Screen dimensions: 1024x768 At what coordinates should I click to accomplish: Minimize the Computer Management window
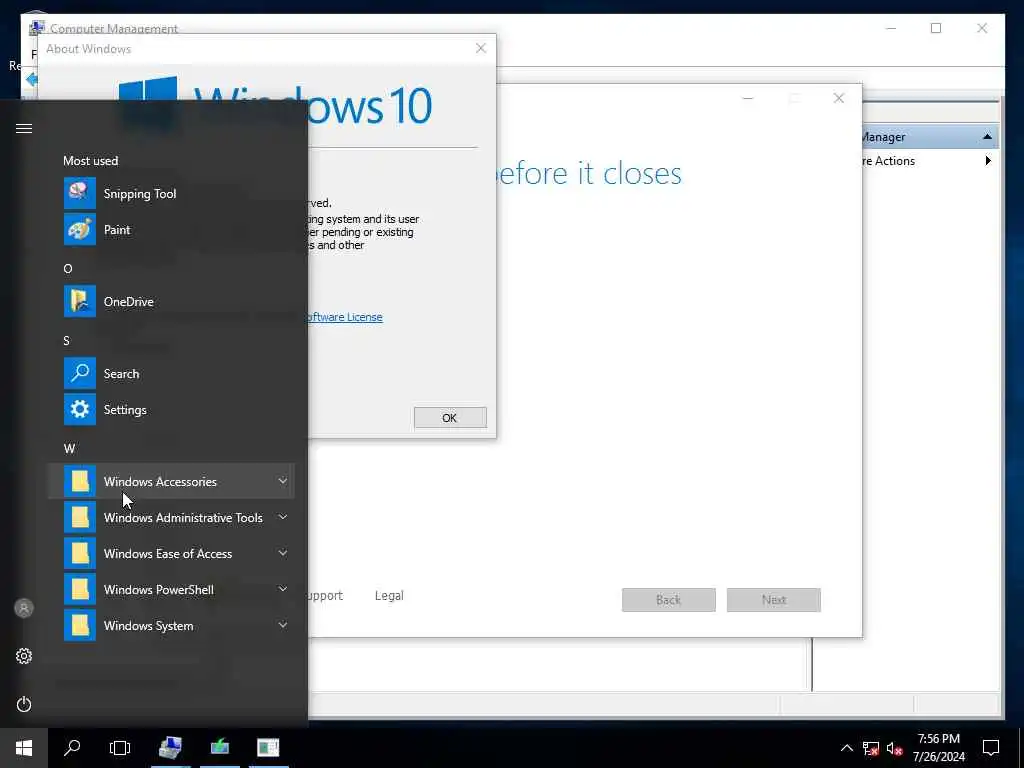coord(891,28)
